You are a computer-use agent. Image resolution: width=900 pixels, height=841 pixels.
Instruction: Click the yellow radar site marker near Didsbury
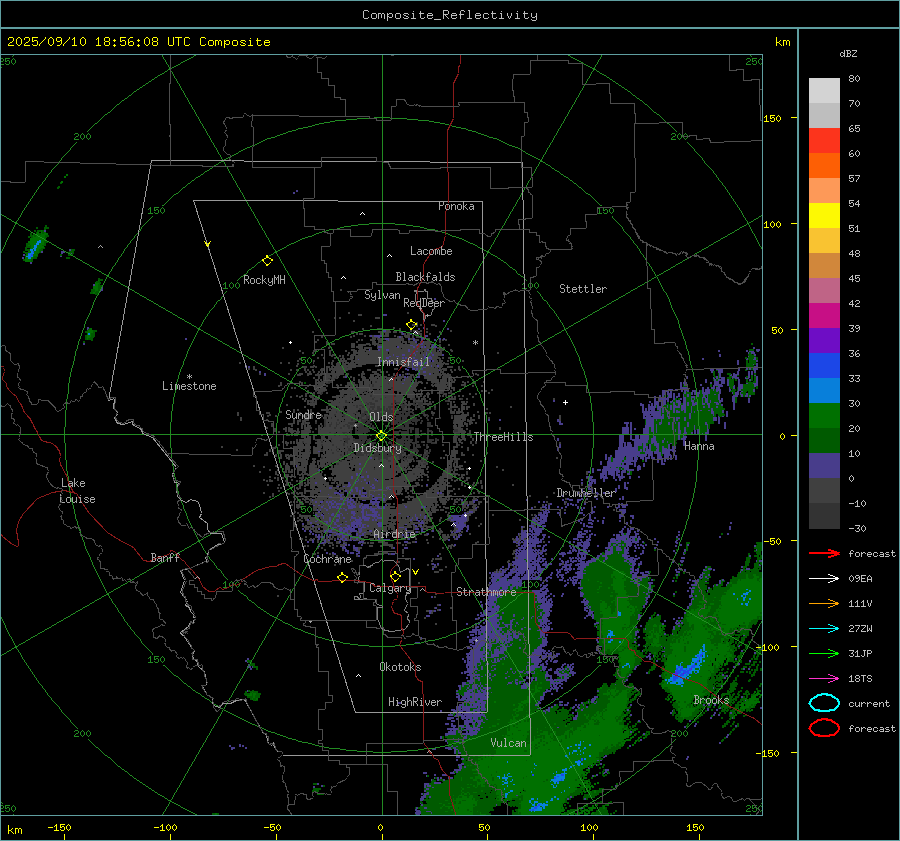(x=381, y=436)
